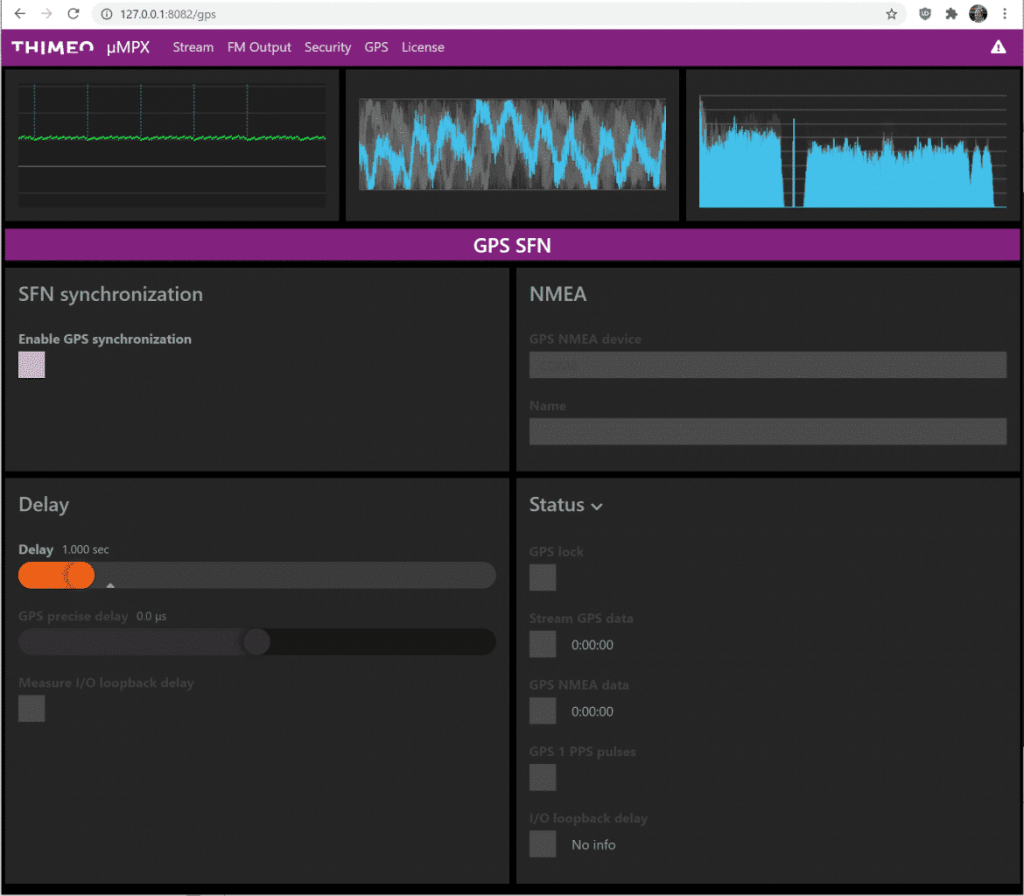Click the orange Delay slider handle
This screenshot has height=896, width=1024.
coord(80,576)
